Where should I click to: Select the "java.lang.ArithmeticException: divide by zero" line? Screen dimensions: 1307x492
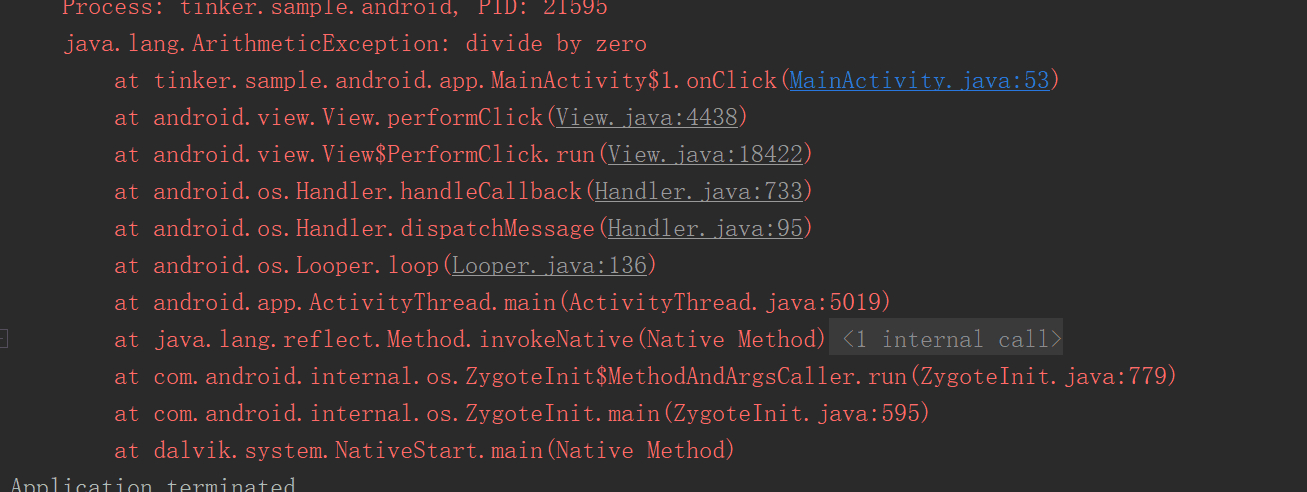click(x=355, y=44)
